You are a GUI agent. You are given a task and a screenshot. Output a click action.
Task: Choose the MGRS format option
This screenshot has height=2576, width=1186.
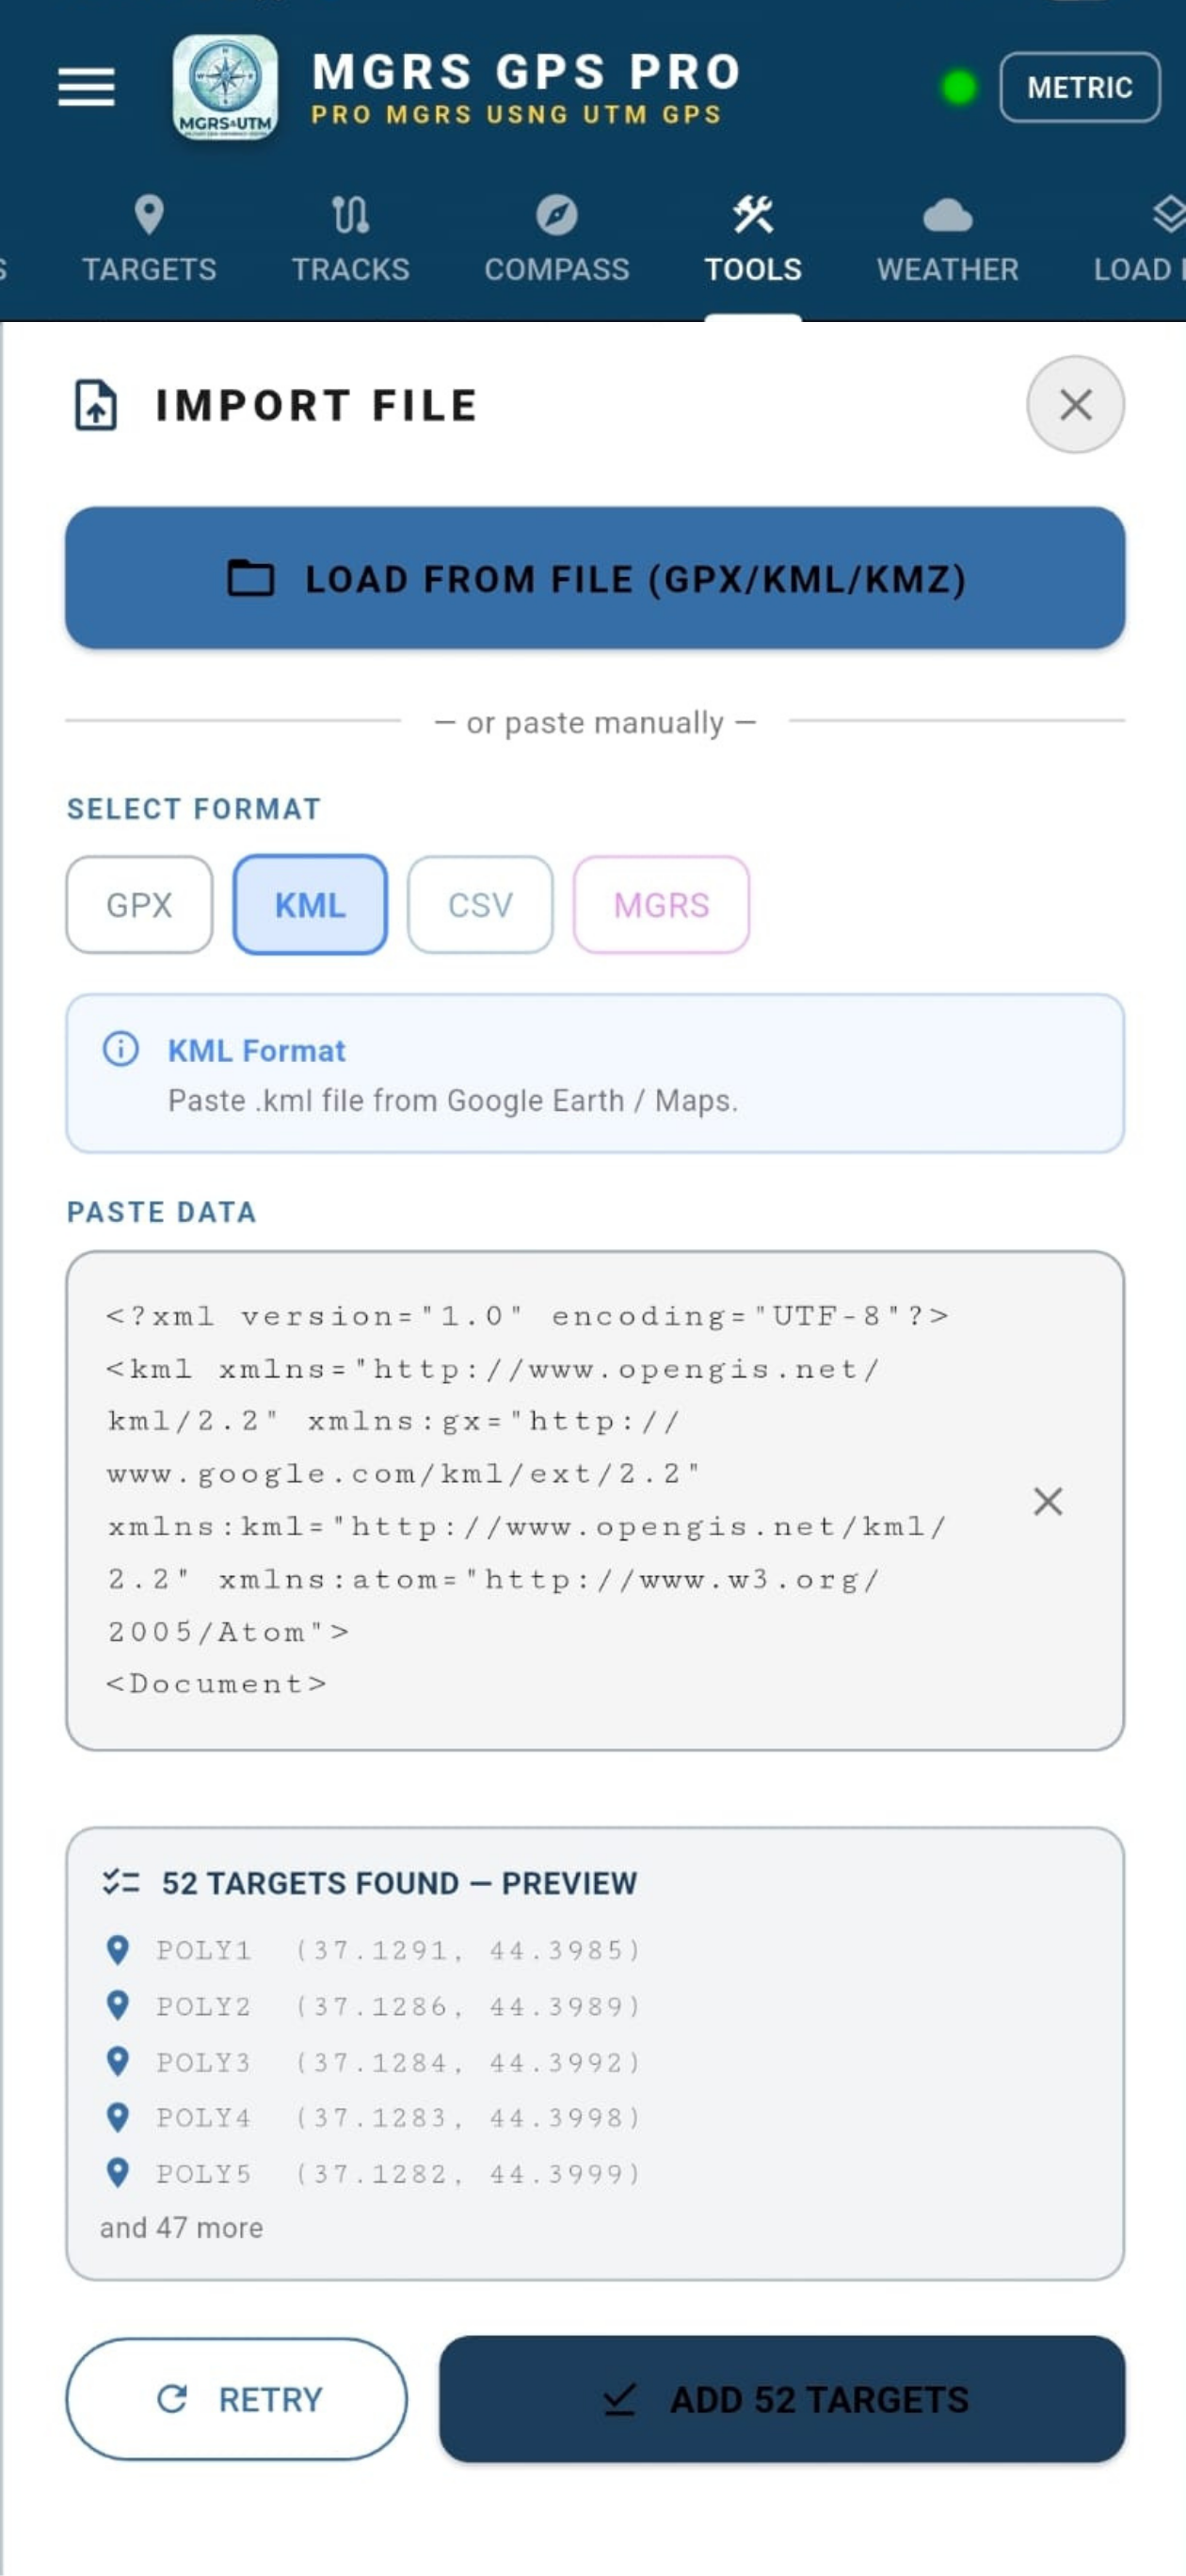pyautogui.click(x=661, y=905)
